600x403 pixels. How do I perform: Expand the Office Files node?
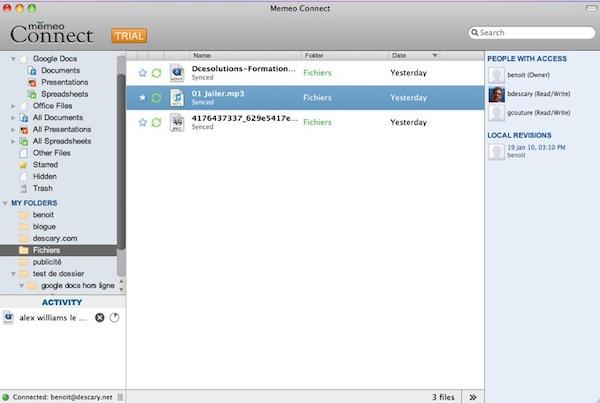pyautogui.click(x=13, y=106)
